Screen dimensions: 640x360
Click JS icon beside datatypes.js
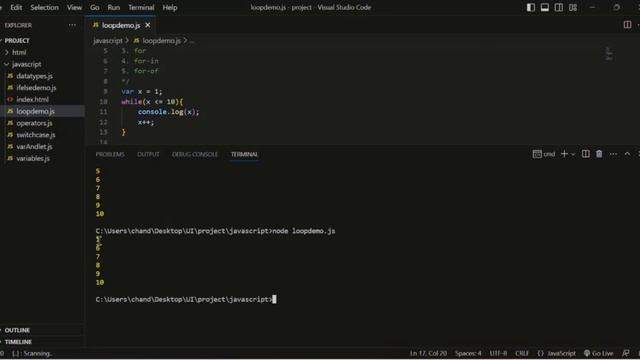10,76
